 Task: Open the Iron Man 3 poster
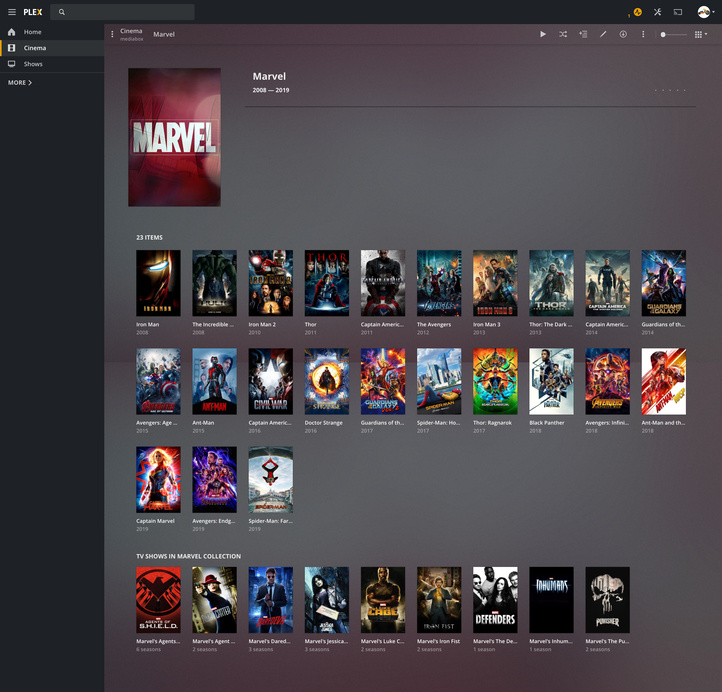[495, 283]
